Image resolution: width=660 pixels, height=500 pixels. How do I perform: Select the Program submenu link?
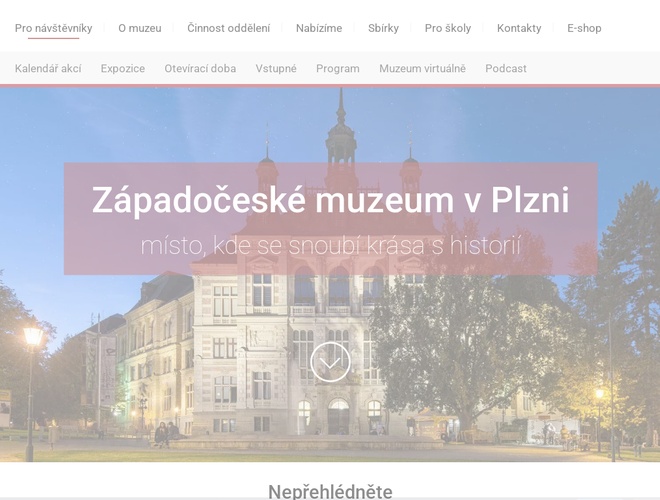tap(337, 68)
